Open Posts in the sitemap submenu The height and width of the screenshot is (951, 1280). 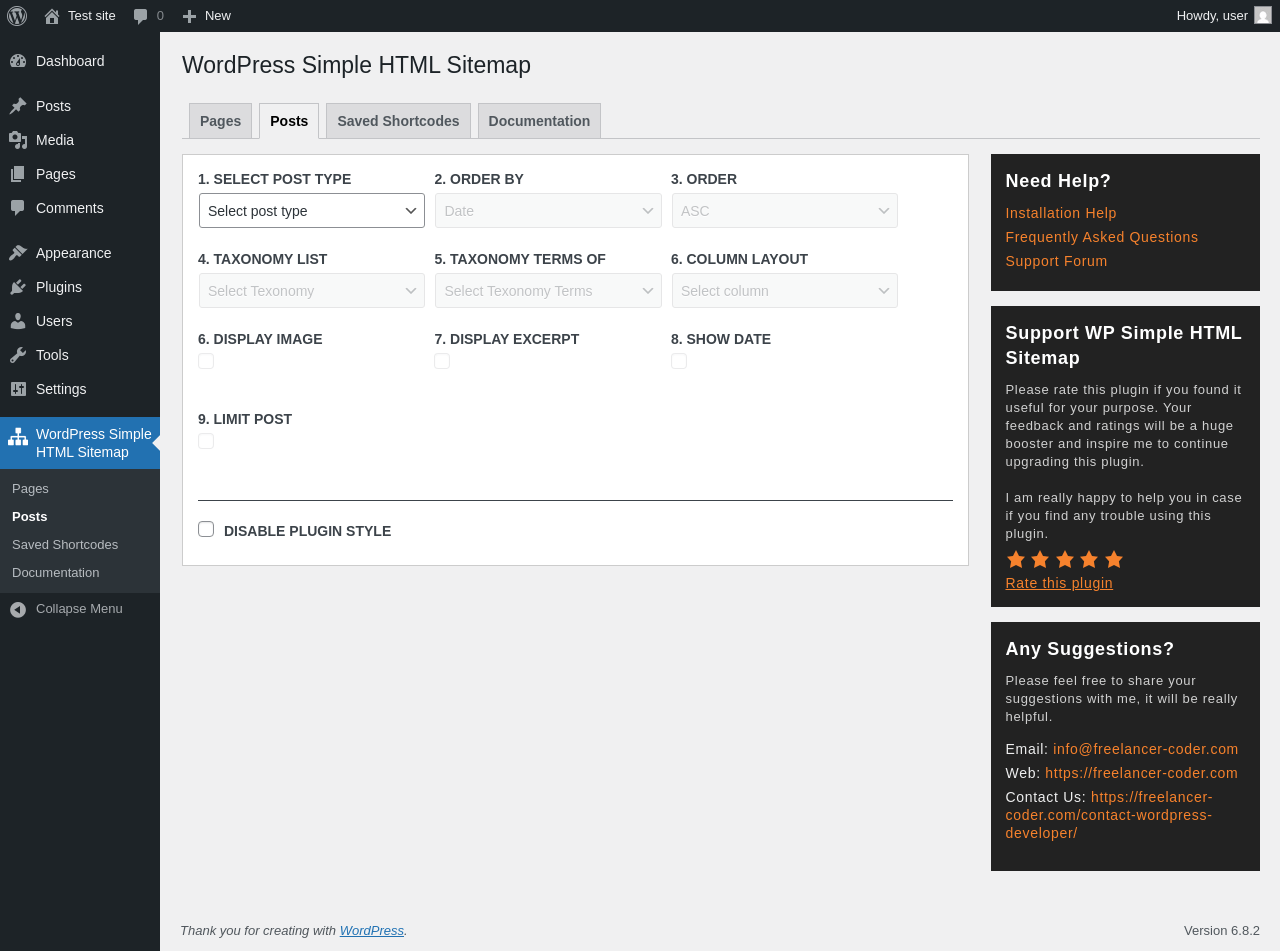(x=29, y=517)
